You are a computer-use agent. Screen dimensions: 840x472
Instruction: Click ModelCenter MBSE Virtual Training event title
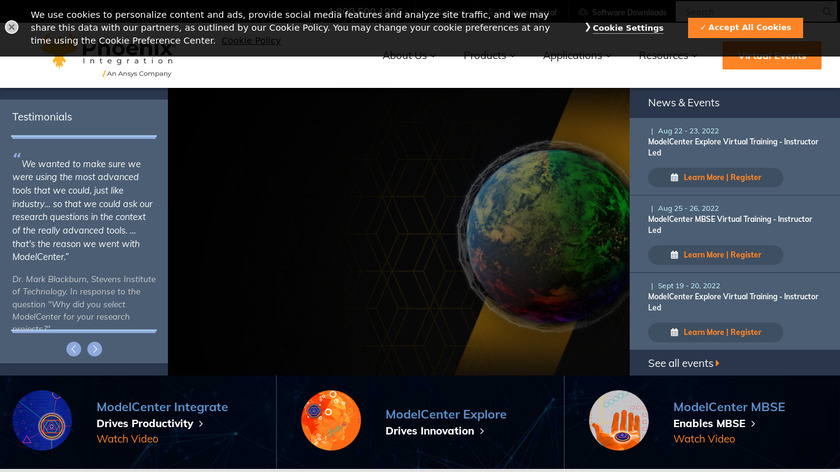(730, 224)
